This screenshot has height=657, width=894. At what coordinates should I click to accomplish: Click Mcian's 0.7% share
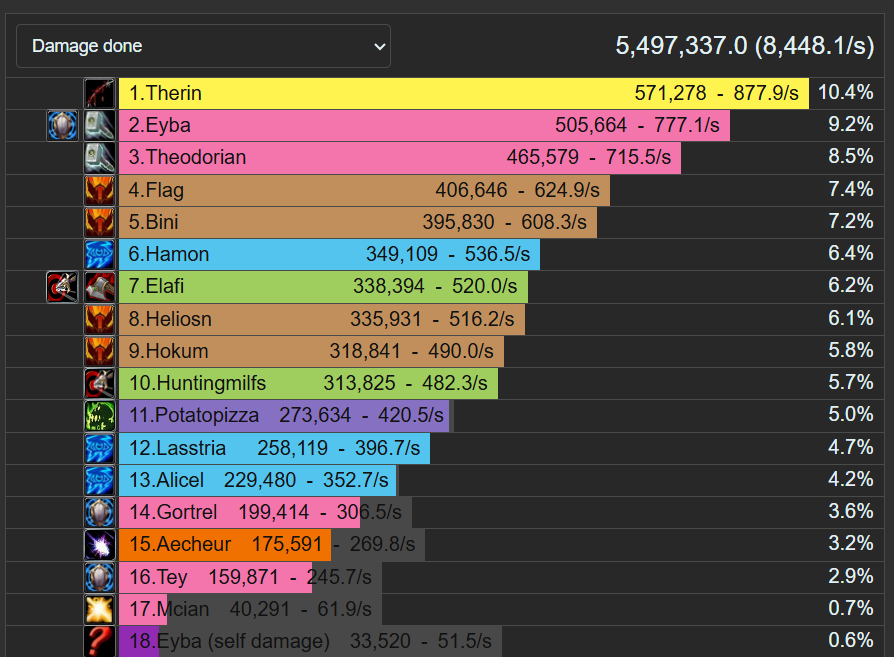(851, 608)
